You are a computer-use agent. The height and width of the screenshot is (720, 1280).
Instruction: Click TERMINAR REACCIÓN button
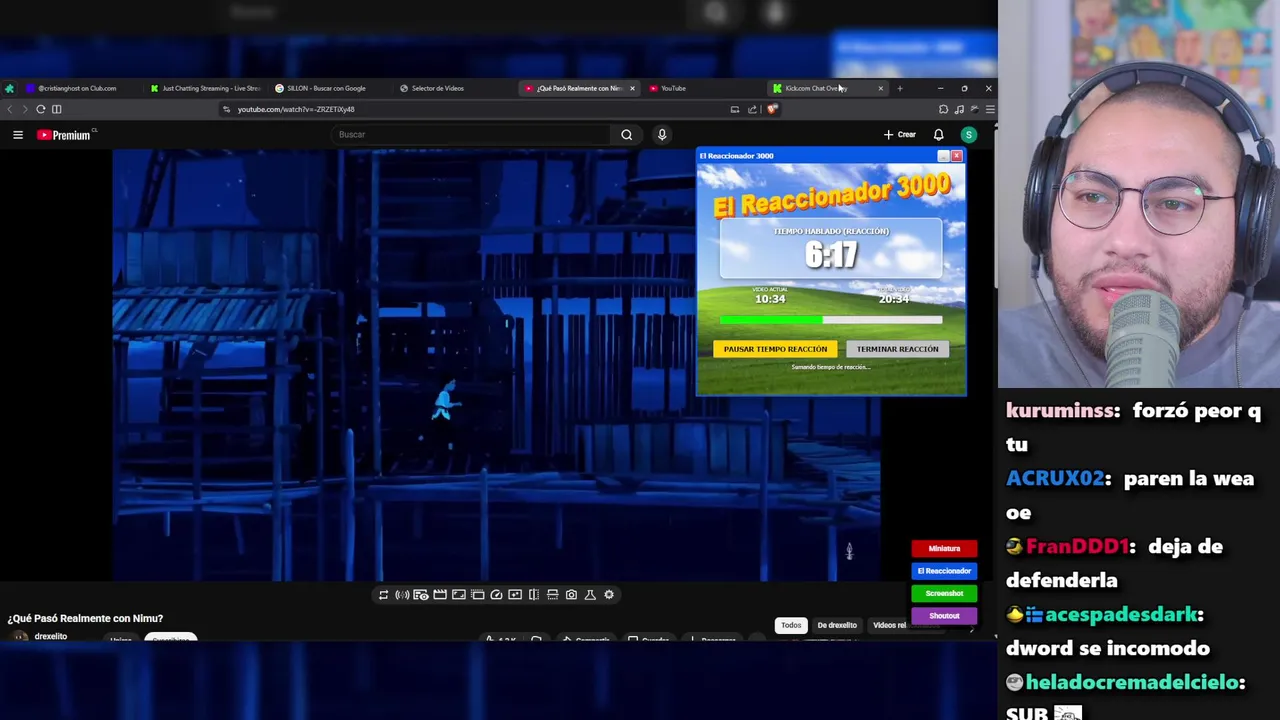pos(897,349)
